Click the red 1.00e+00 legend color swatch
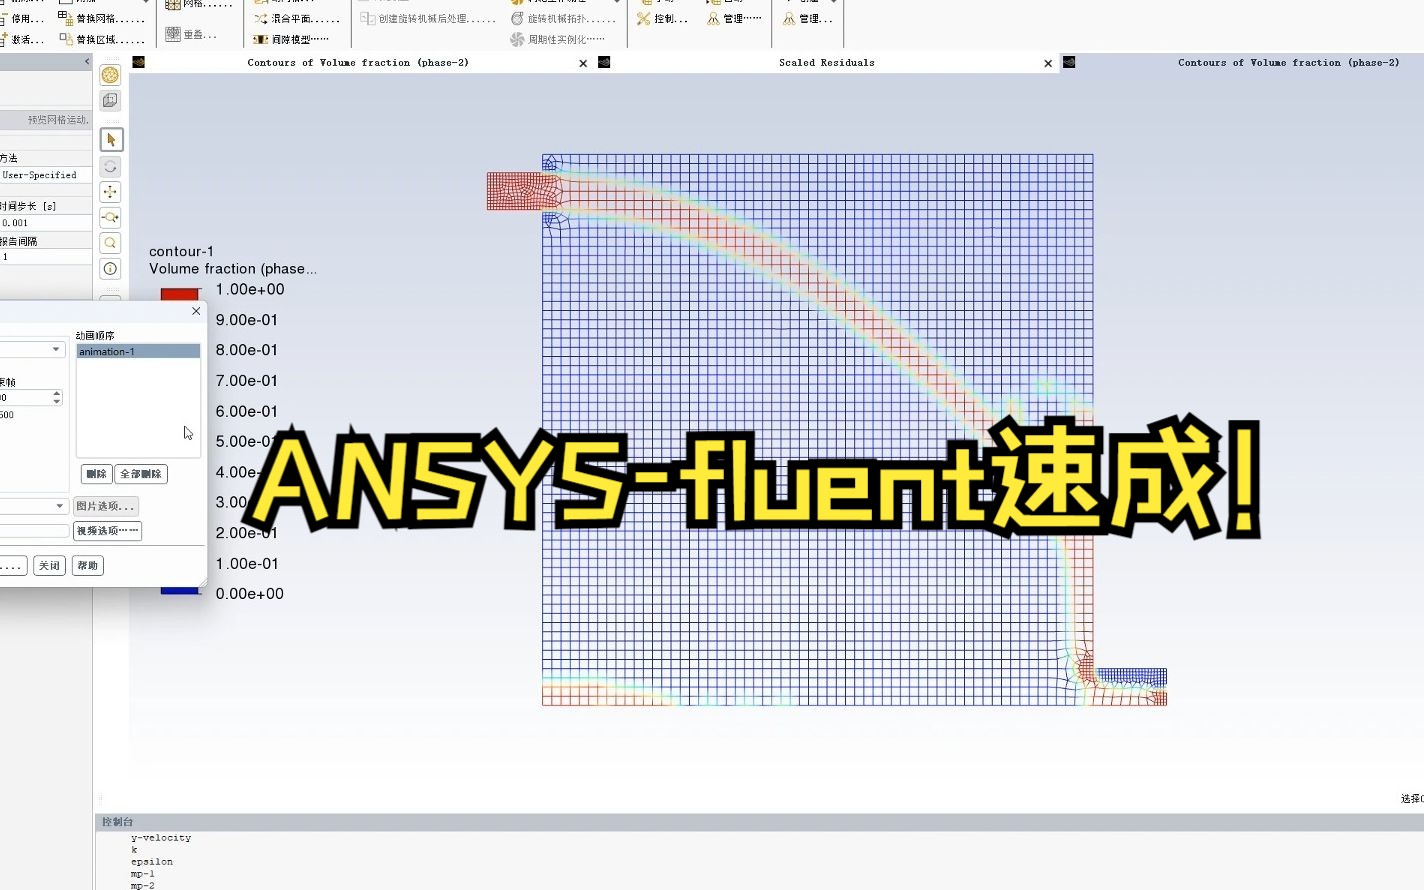This screenshot has height=890, width=1424. (x=180, y=294)
